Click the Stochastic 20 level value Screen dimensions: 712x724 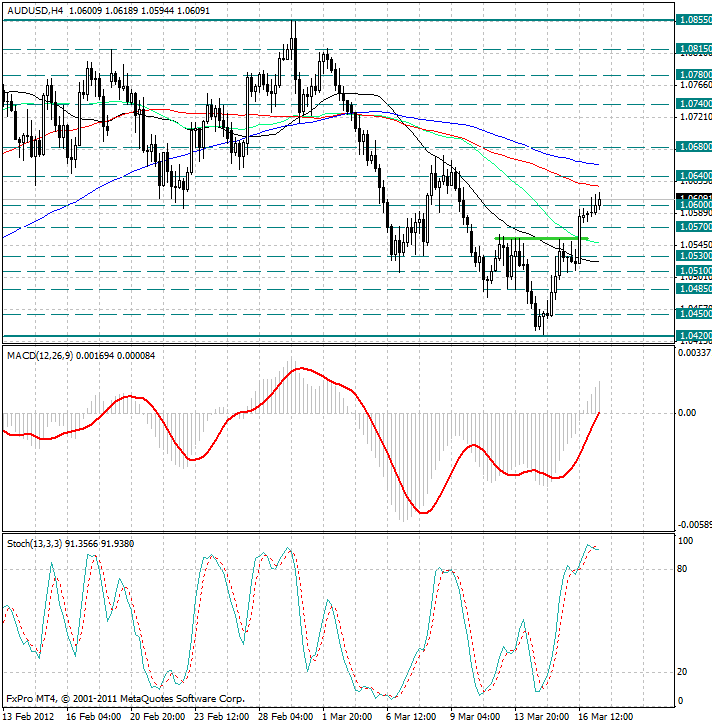pyautogui.click(x=682, y=672)
